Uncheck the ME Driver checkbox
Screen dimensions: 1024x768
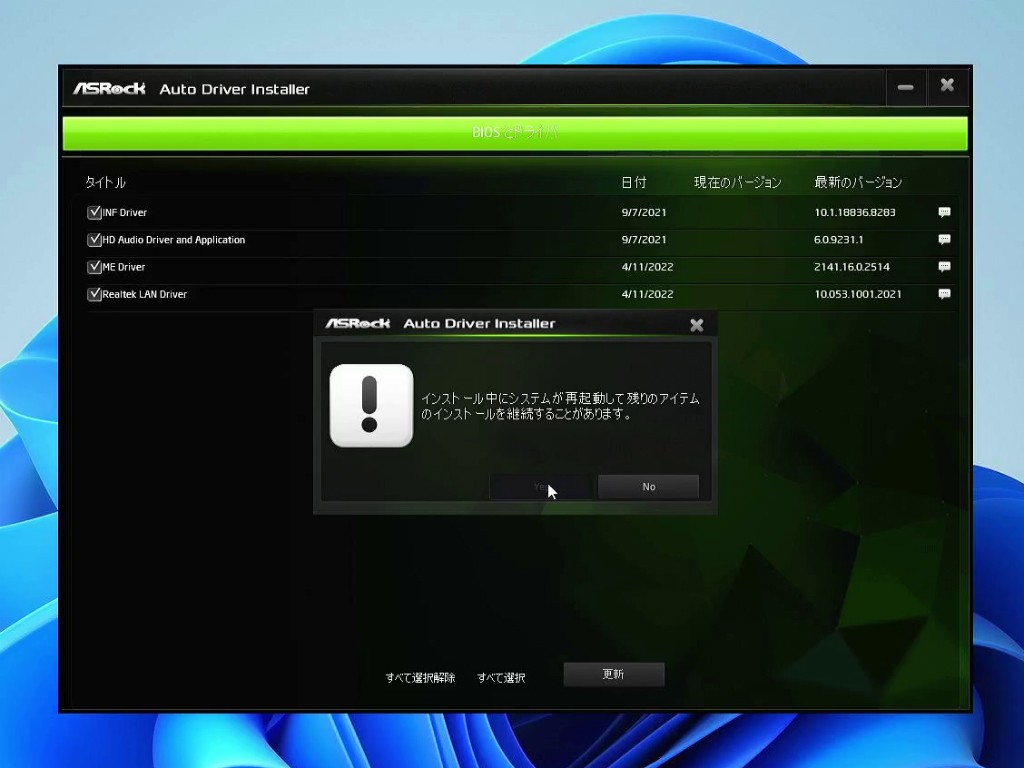[x=94, y=266]
